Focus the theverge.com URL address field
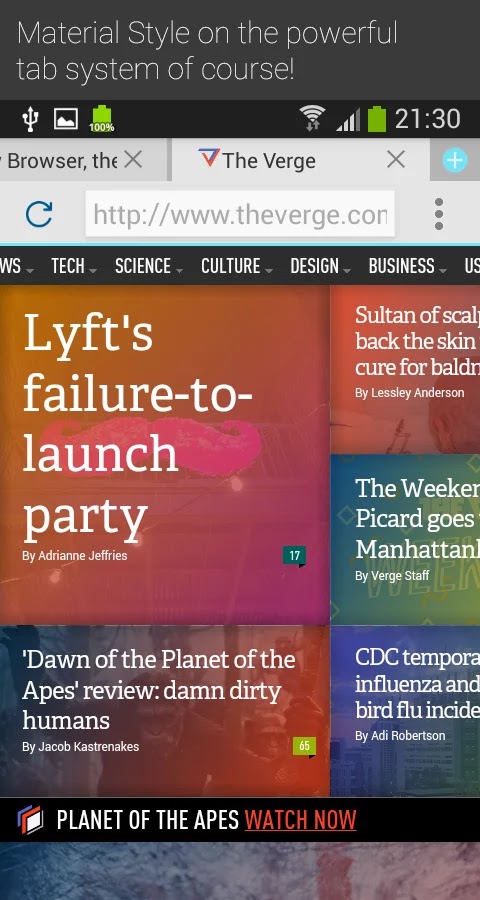480x900 pixels. tap(240, 214)
